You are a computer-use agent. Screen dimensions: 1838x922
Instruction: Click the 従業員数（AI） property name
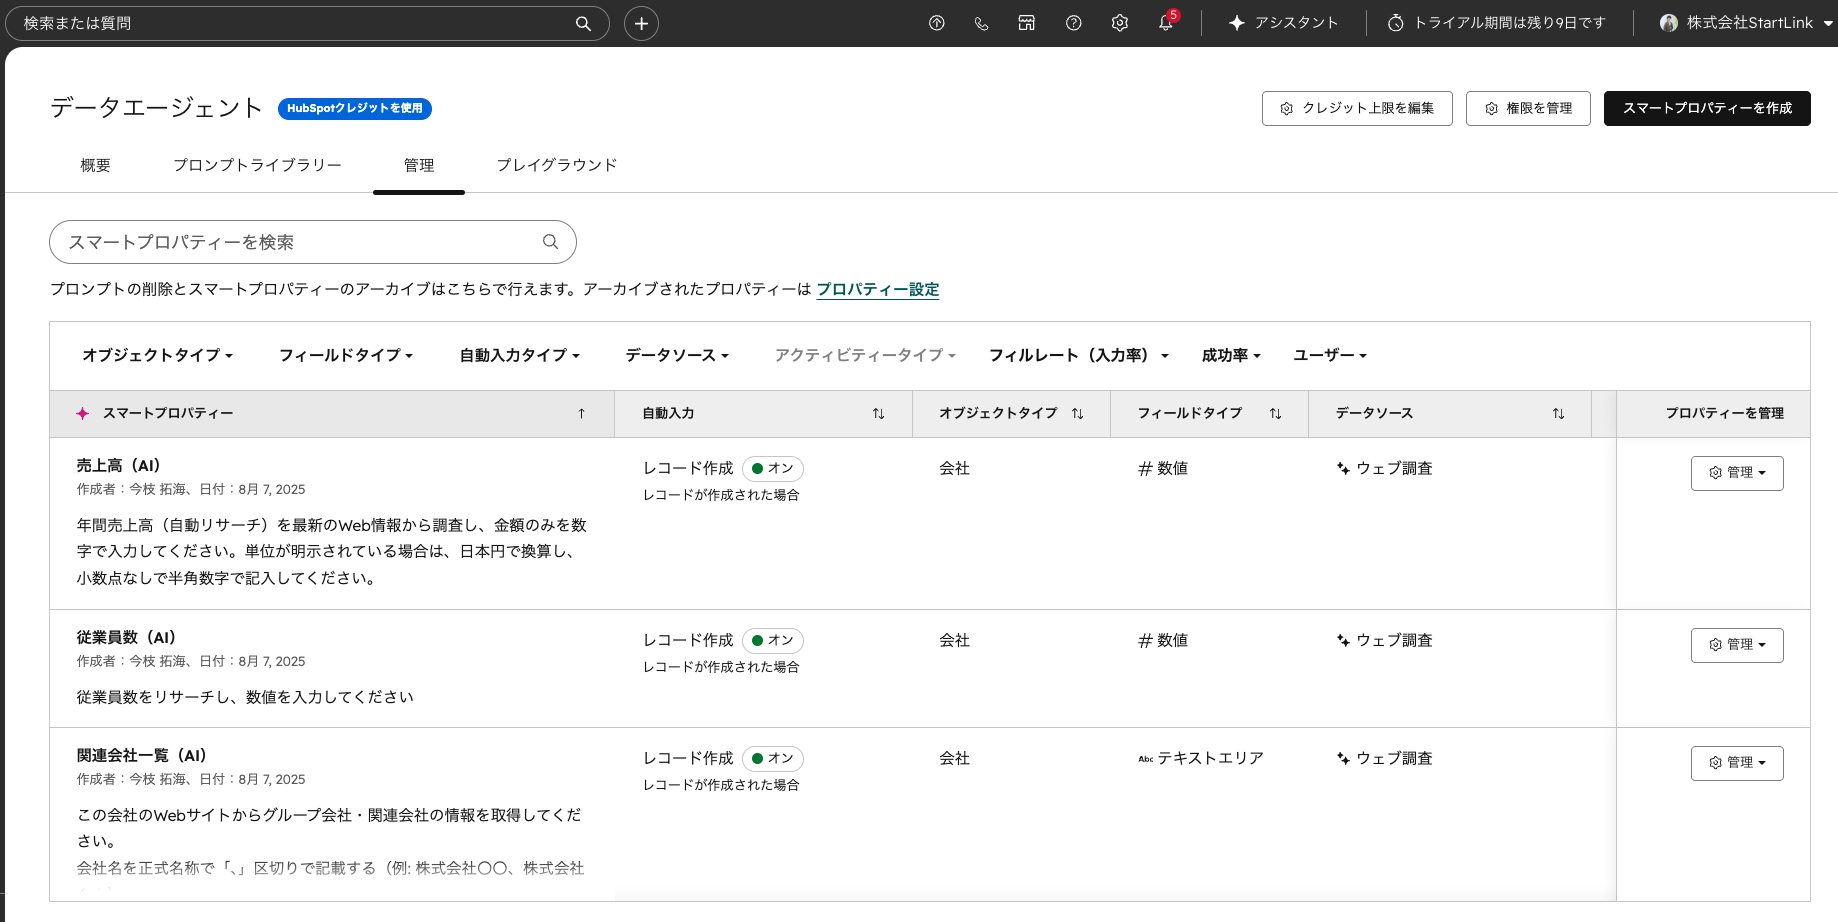point(126,637)
